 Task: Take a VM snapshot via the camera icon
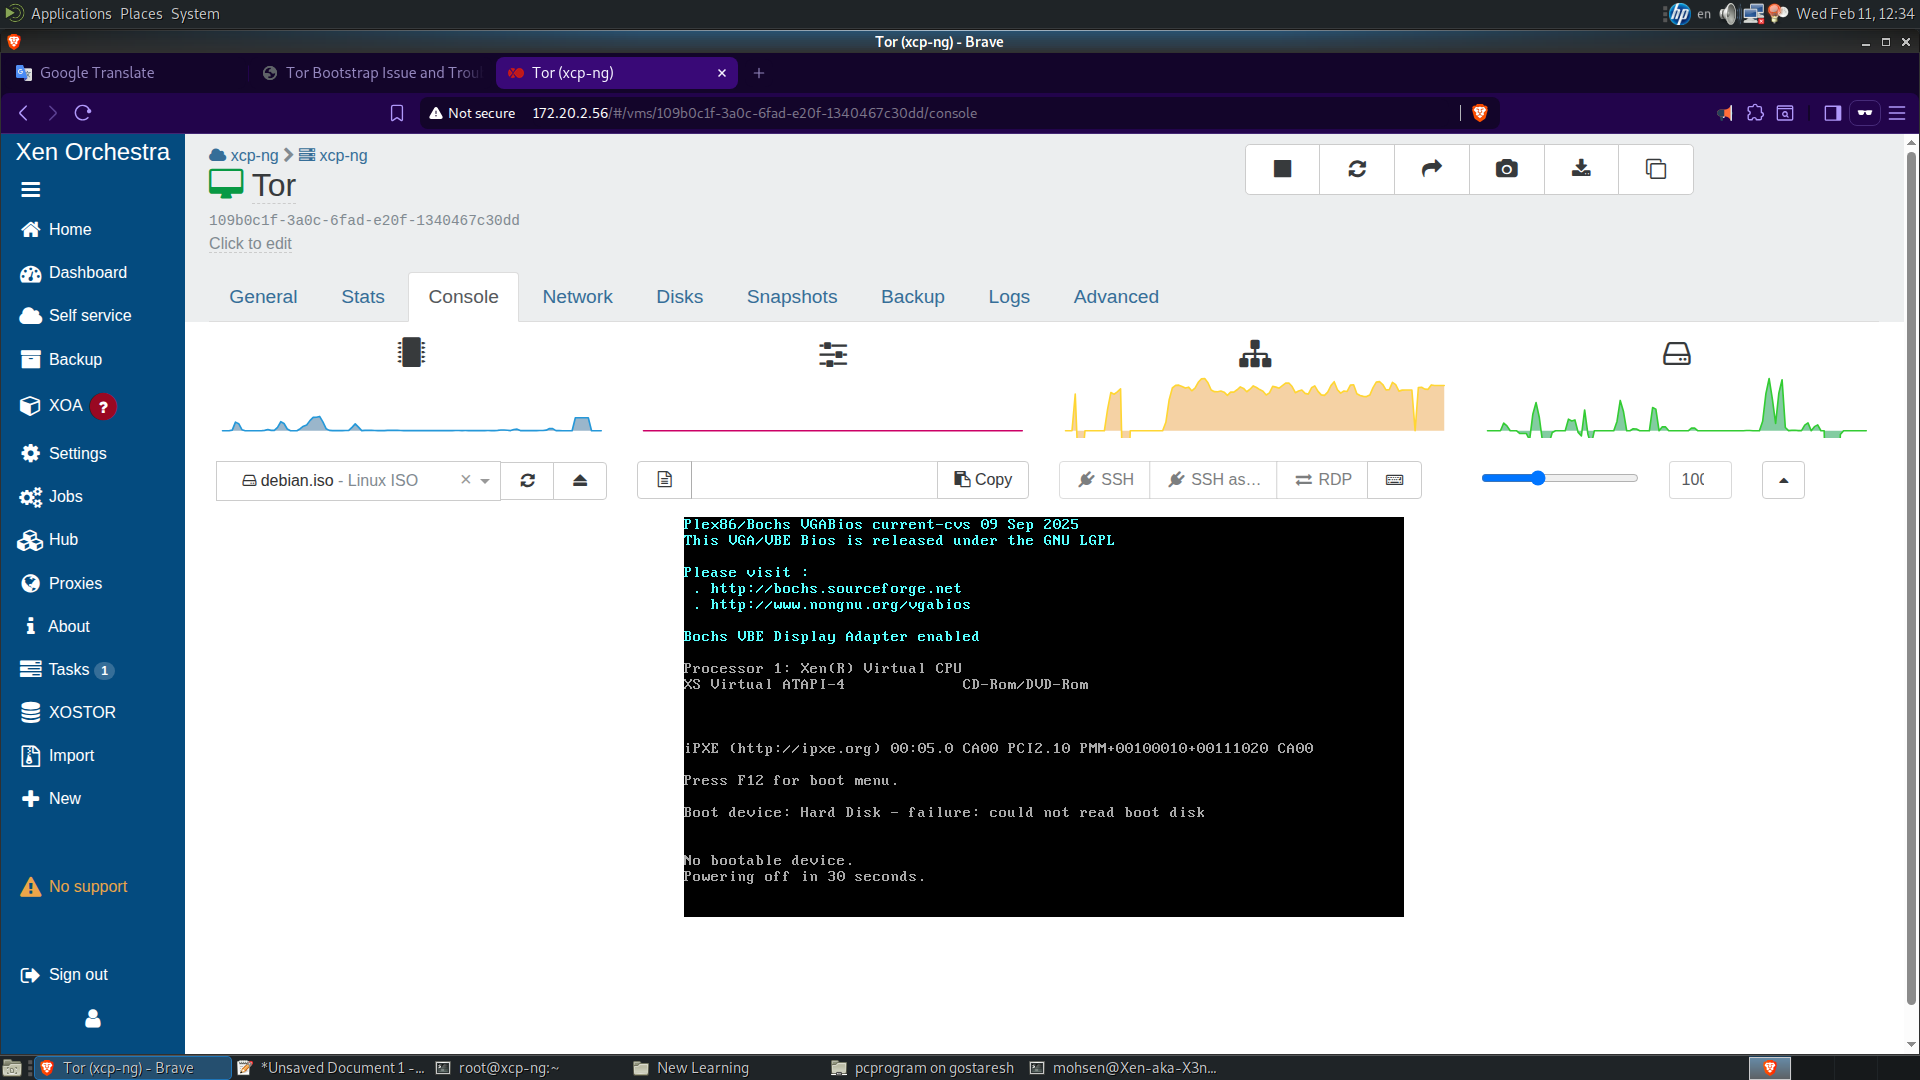point(1505,169)
